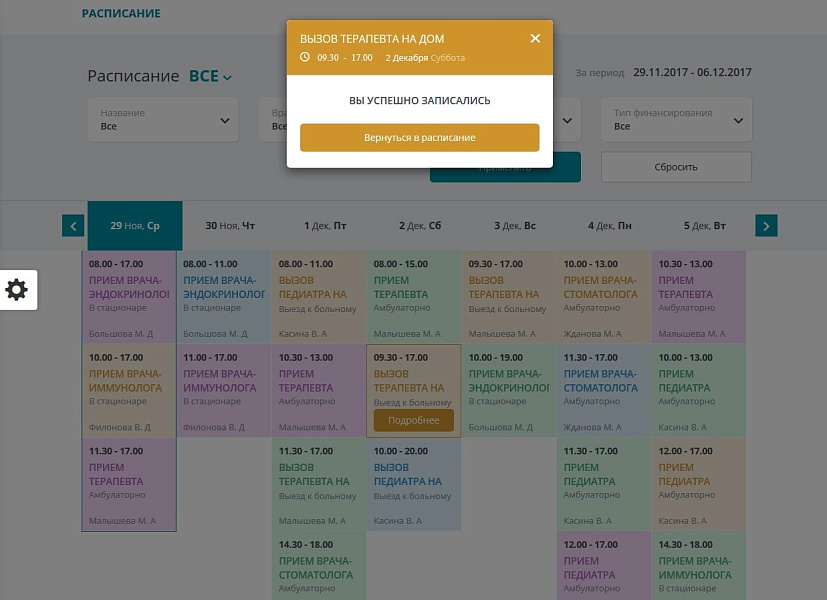Switch to the 2 Дек, Сб tab

(419, 226)
